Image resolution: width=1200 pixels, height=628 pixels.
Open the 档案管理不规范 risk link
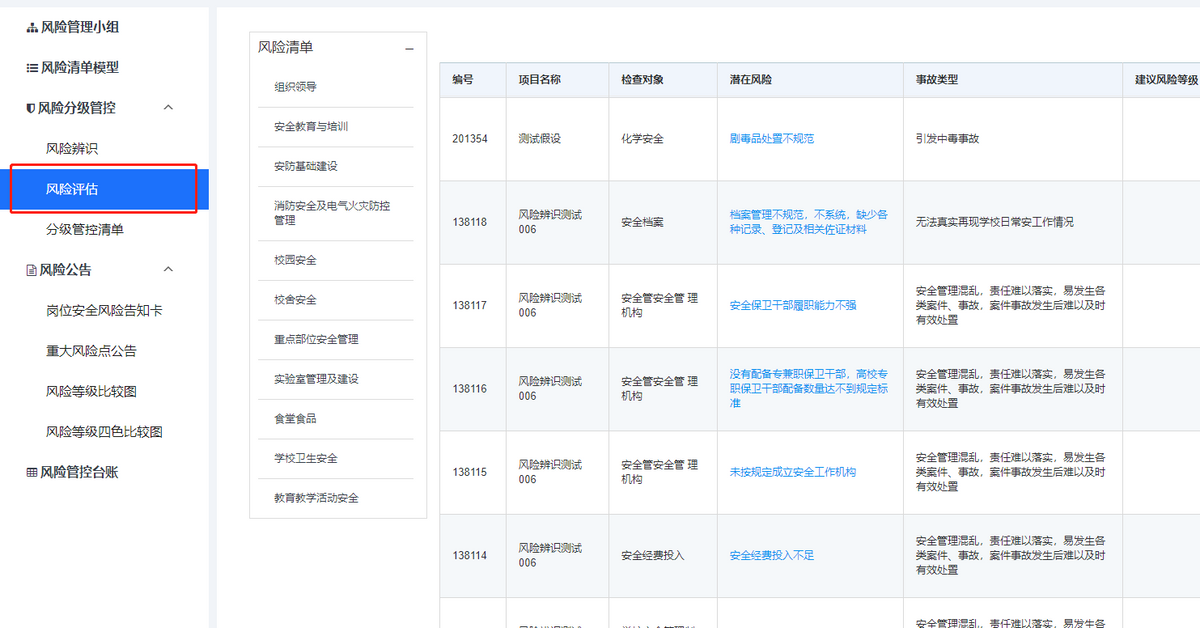click(x=809, y=222)
